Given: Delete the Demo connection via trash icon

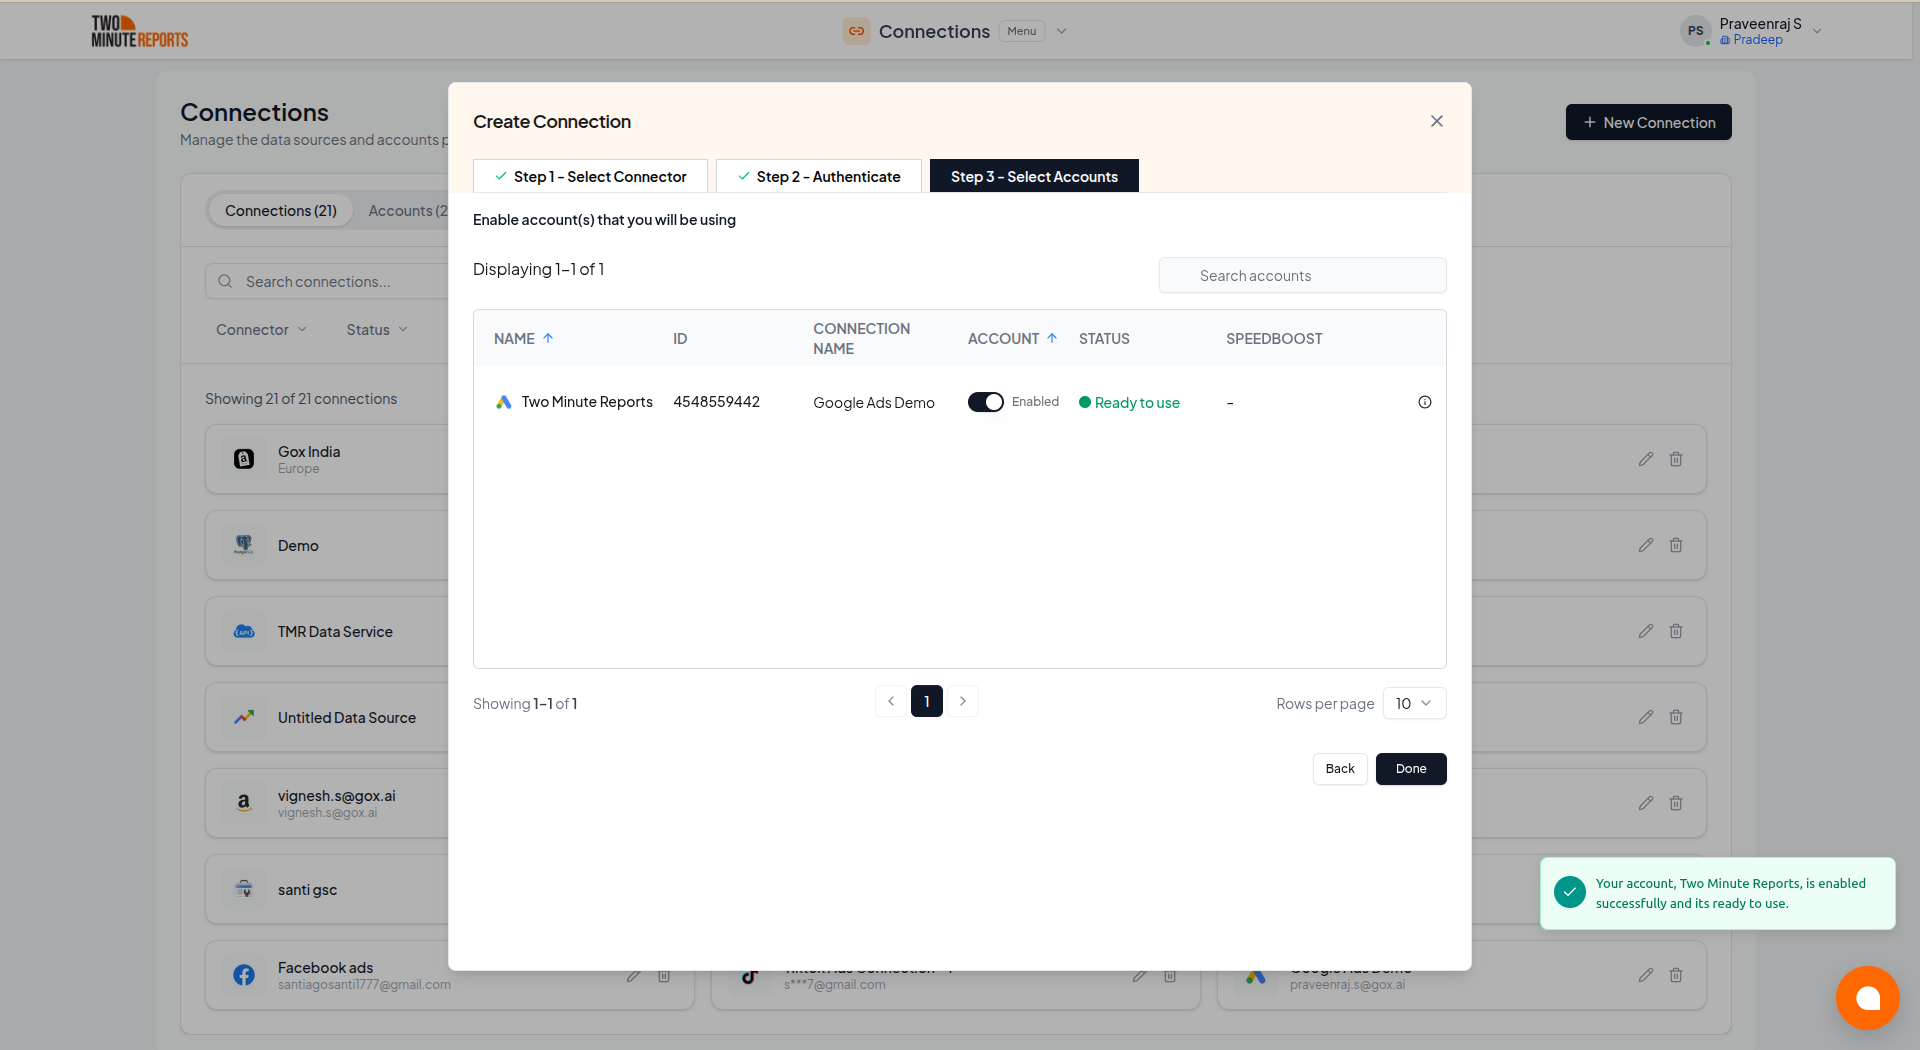Looking at the screenshot, I should (x=1676, y=545).
